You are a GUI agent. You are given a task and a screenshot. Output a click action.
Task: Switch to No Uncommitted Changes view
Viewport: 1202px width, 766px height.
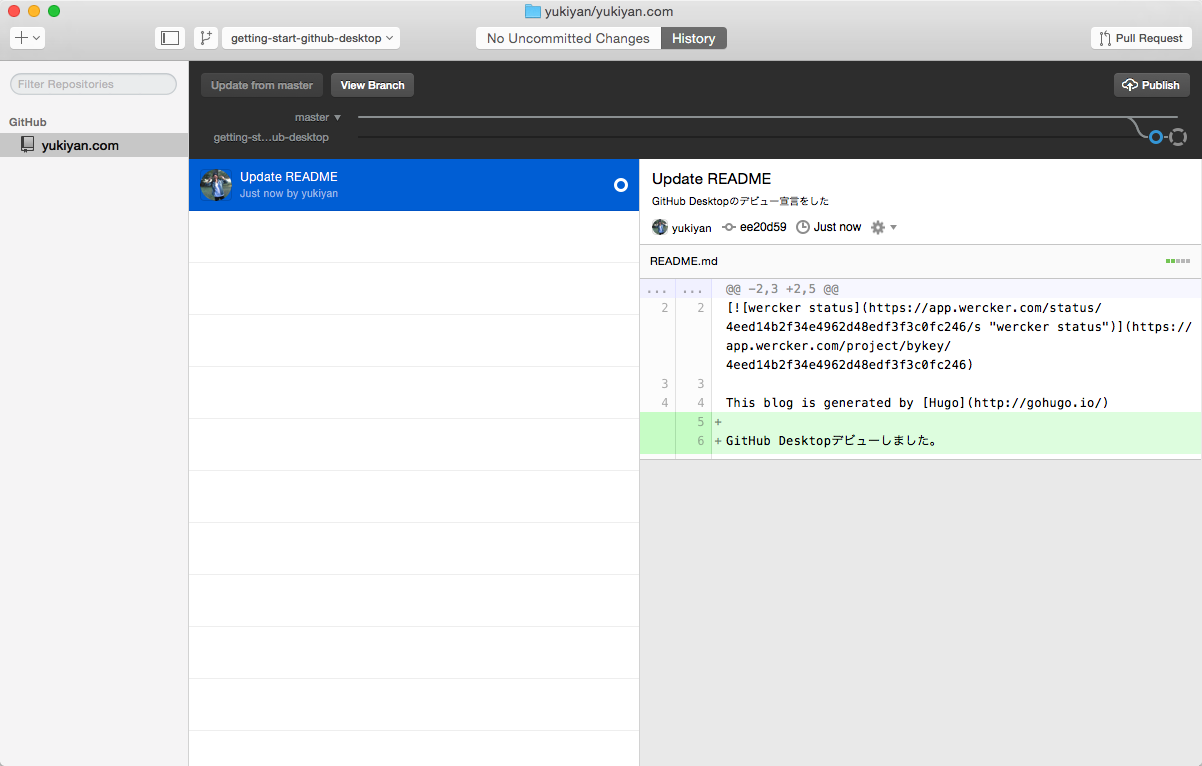tap(567, 38)
